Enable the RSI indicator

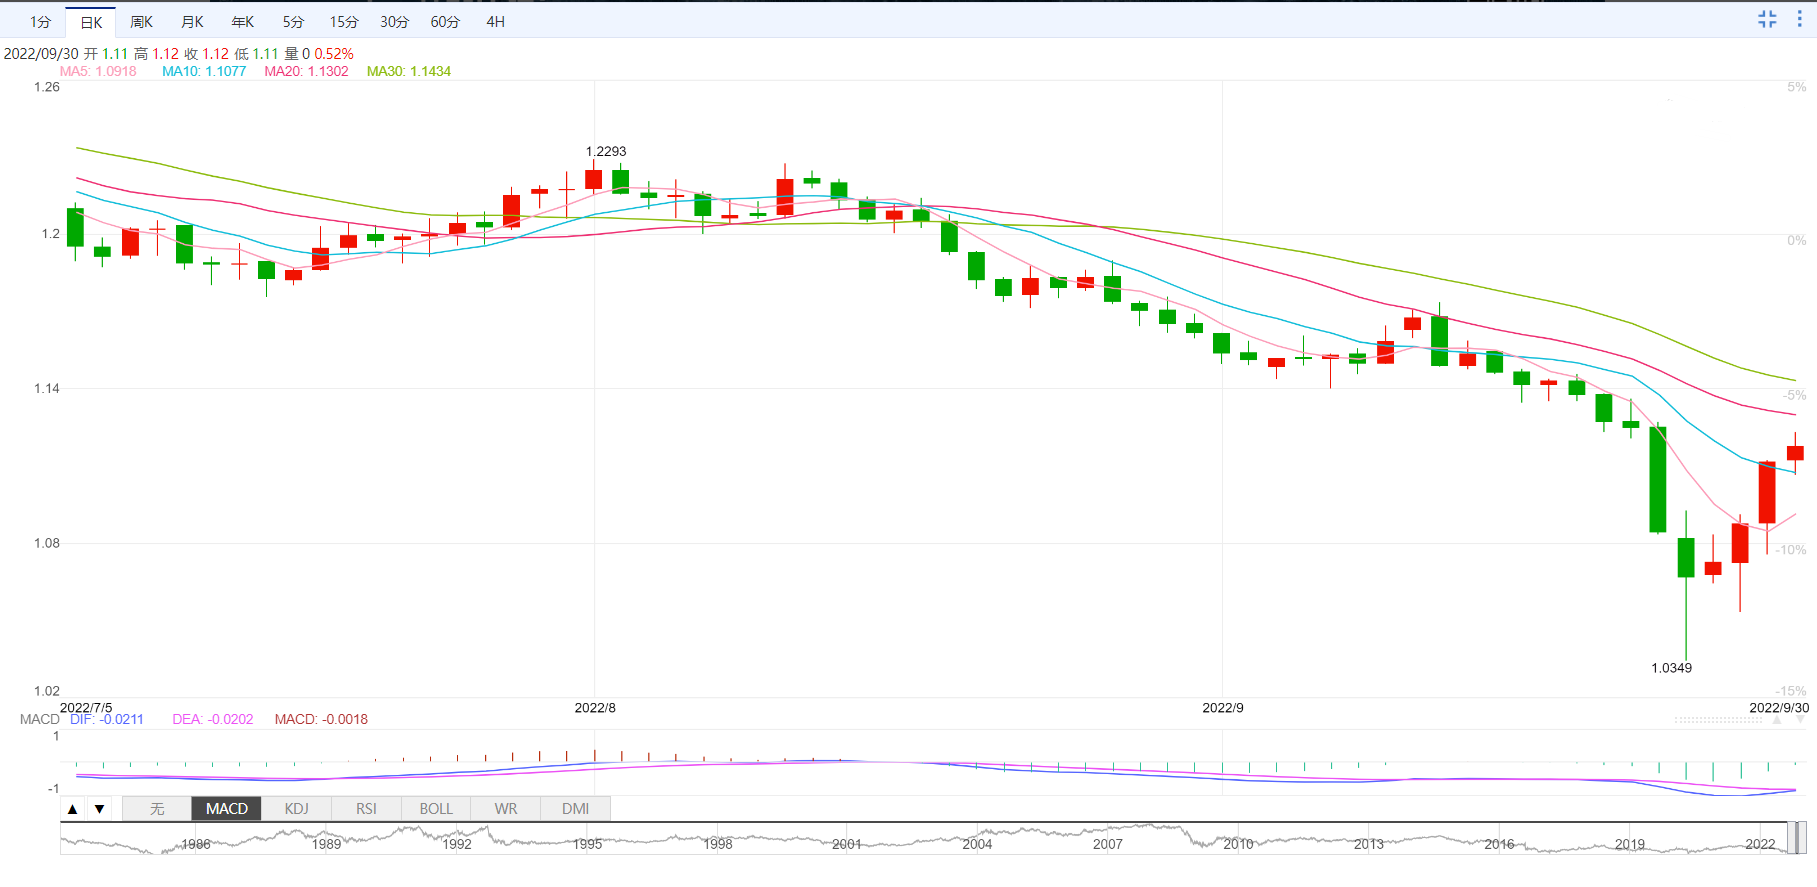[366, 809]
